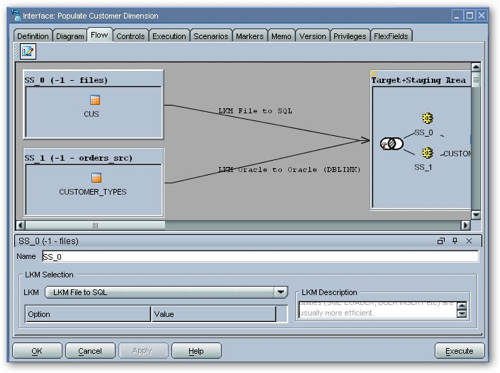
Task: Select the Target+Staging Area box title
Action: (x=419, y=80)
